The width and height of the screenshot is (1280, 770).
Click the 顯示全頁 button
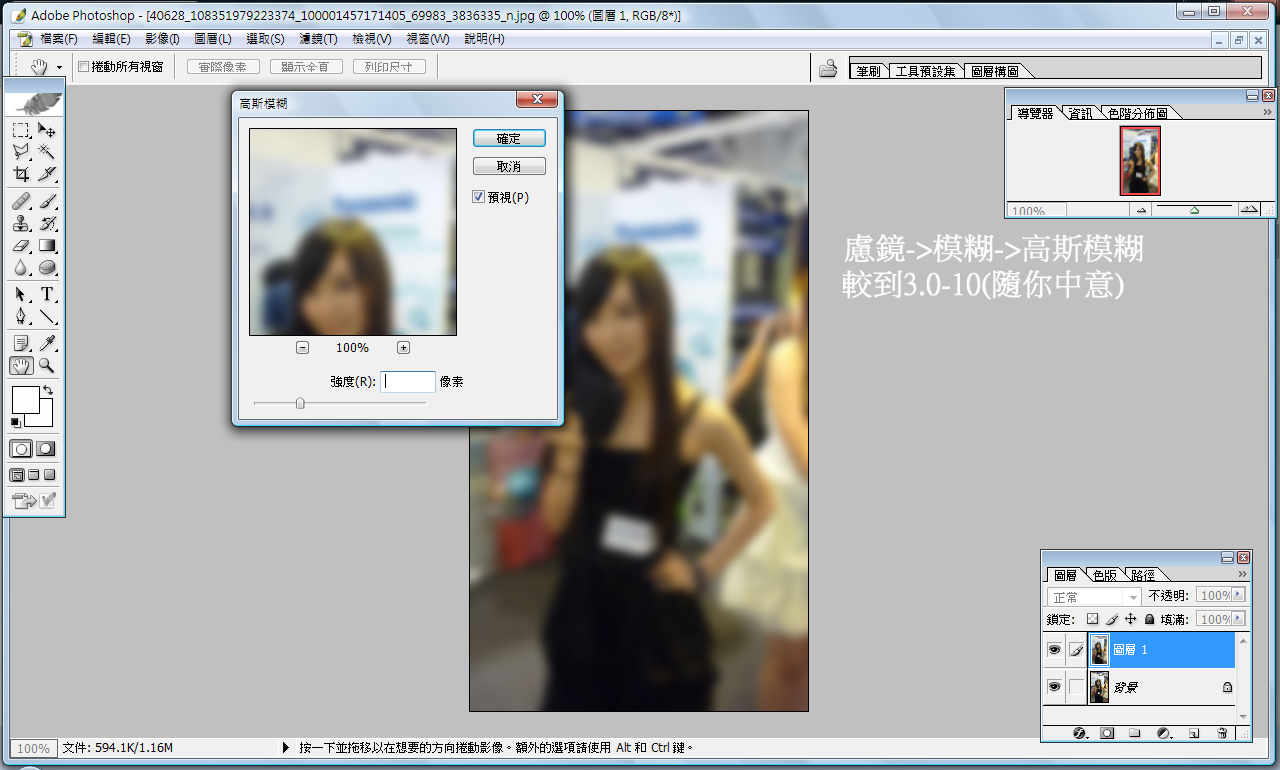[x=306, y=67]
